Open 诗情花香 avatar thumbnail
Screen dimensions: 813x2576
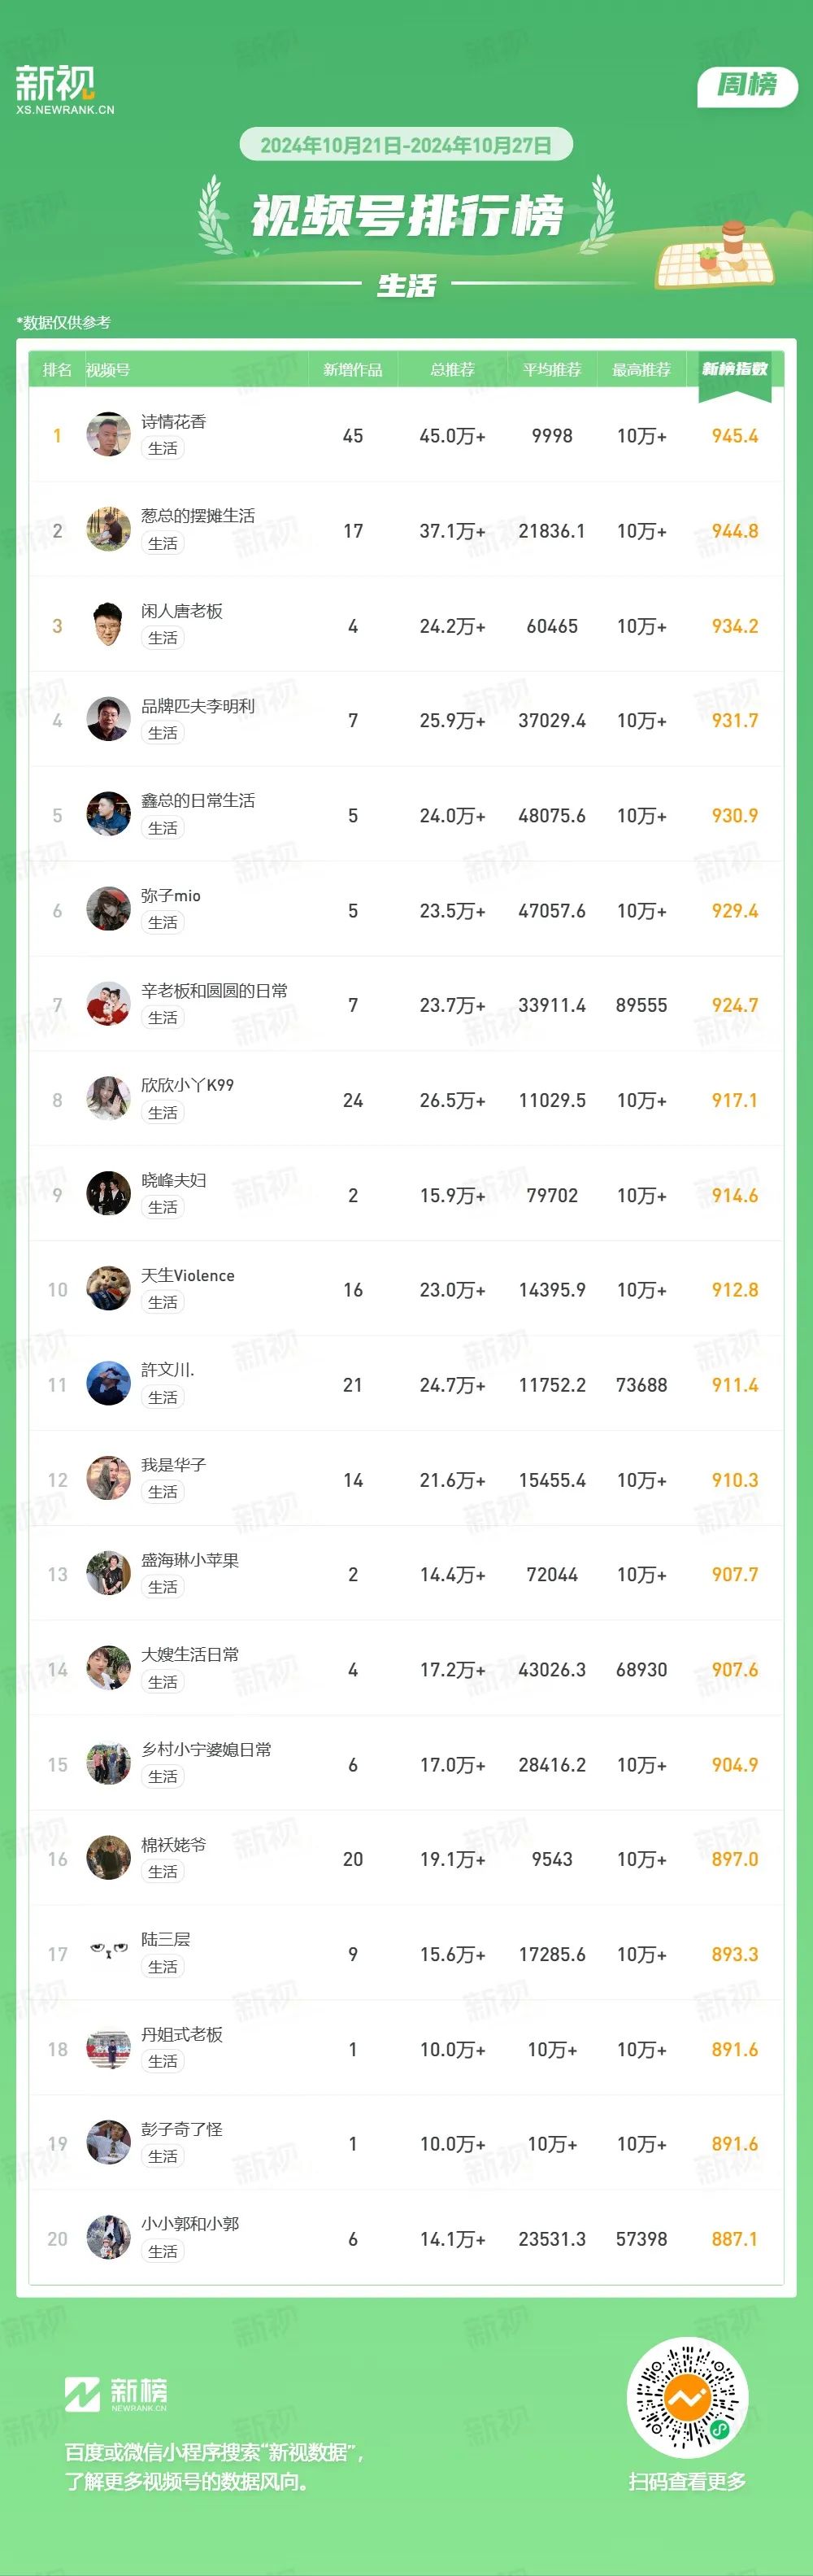coord(108,435)
